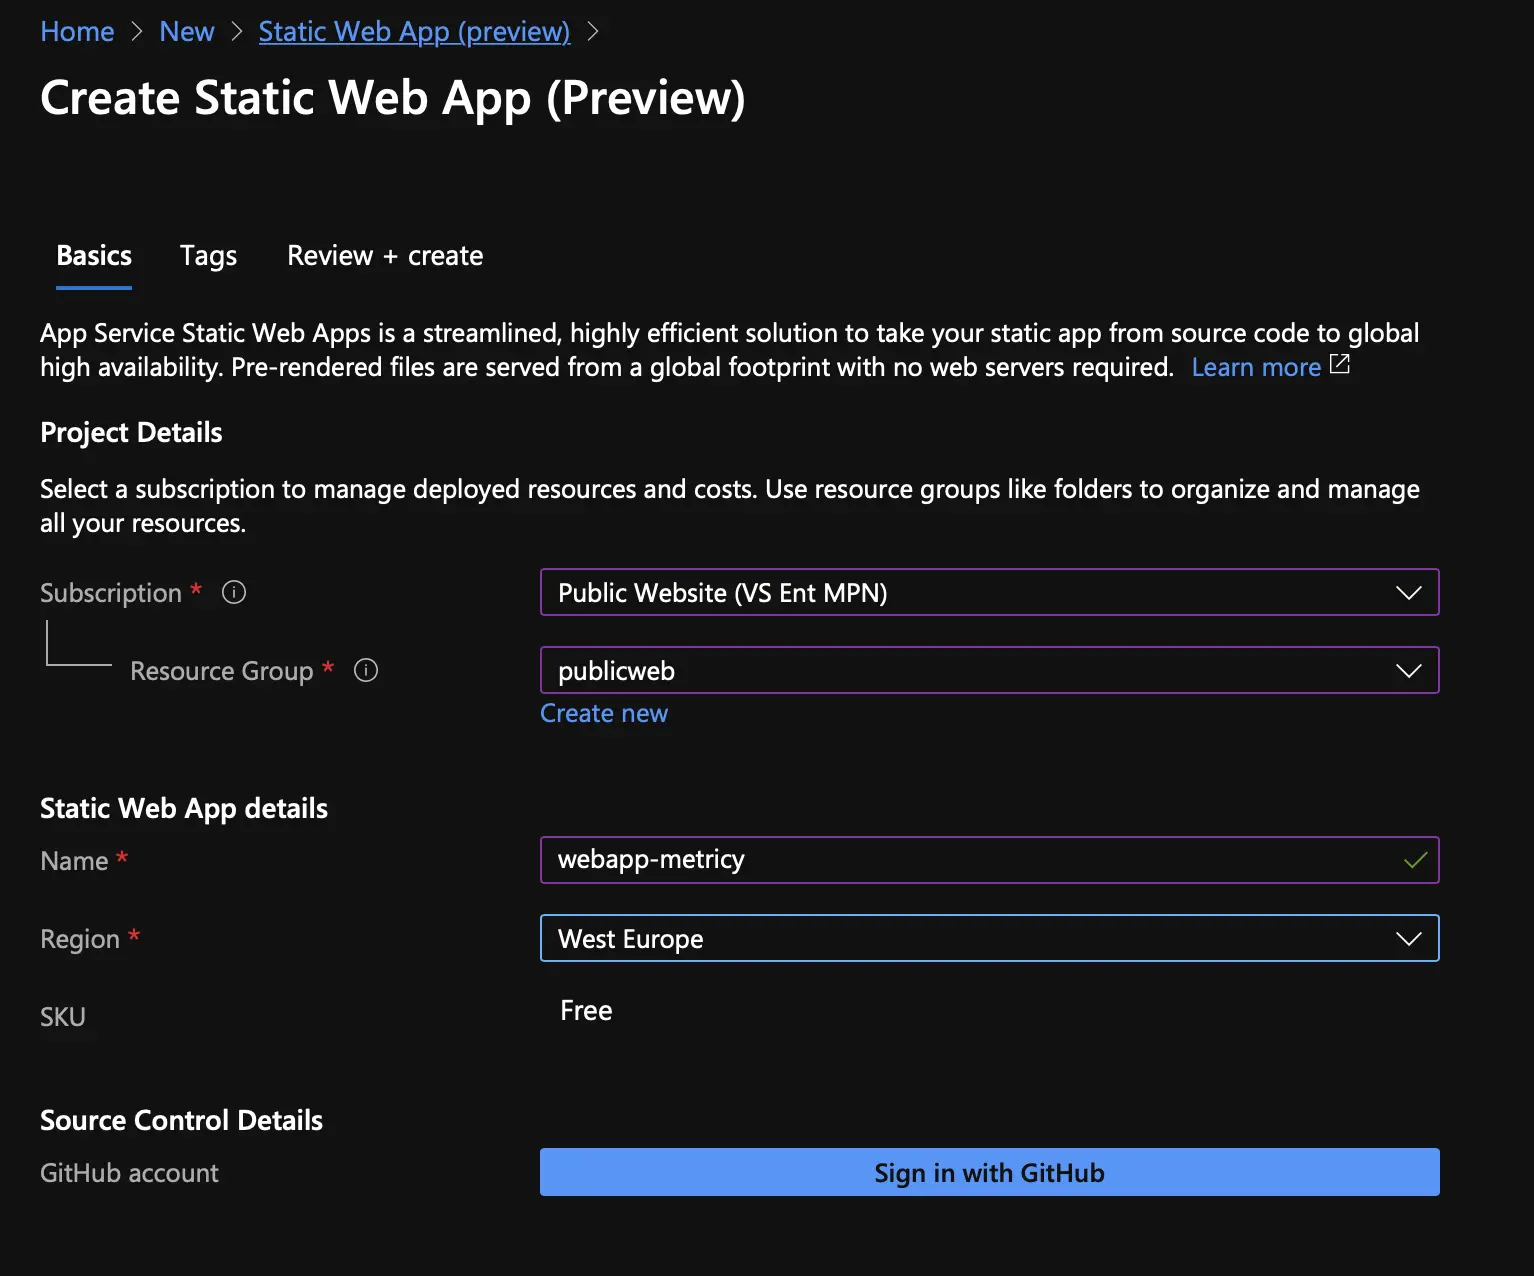The width and height of the screenshot is (1534, 1276).
Task: Click the Subscription dropdown chevron
Action: pyautogui.click(x=1409, y=592)
